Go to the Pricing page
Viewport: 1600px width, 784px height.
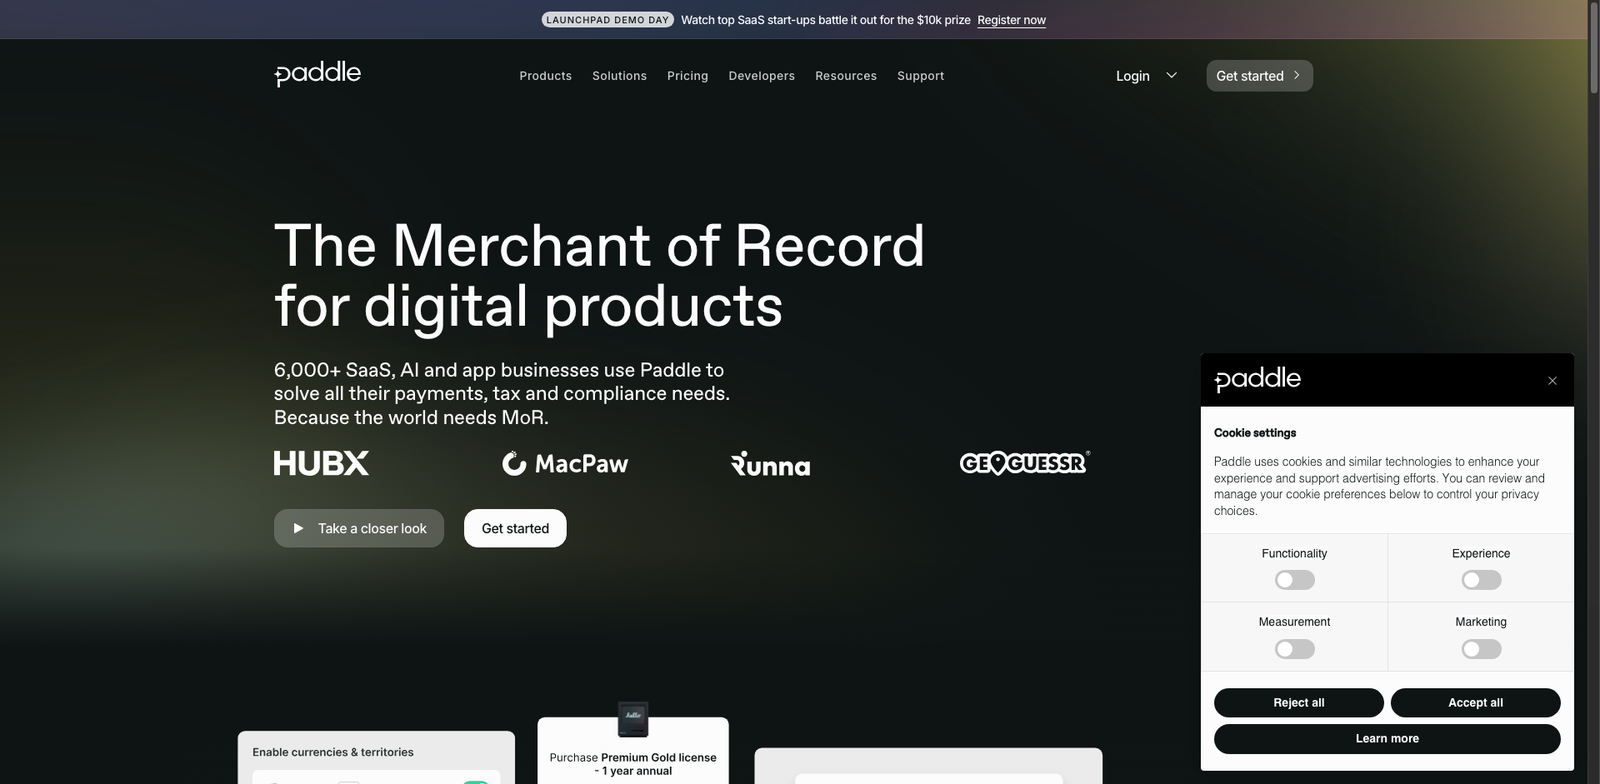point(687,76)
